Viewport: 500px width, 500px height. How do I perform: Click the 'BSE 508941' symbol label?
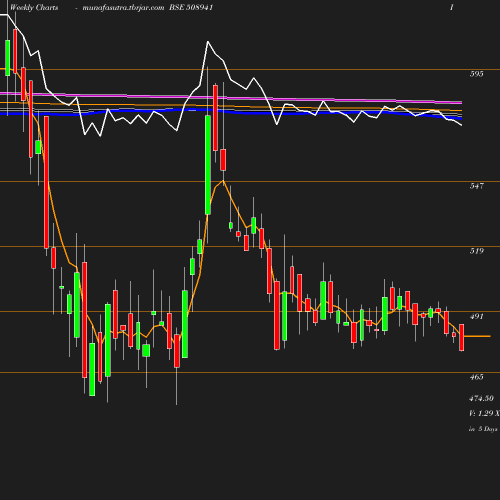click(x=191, y=7)
